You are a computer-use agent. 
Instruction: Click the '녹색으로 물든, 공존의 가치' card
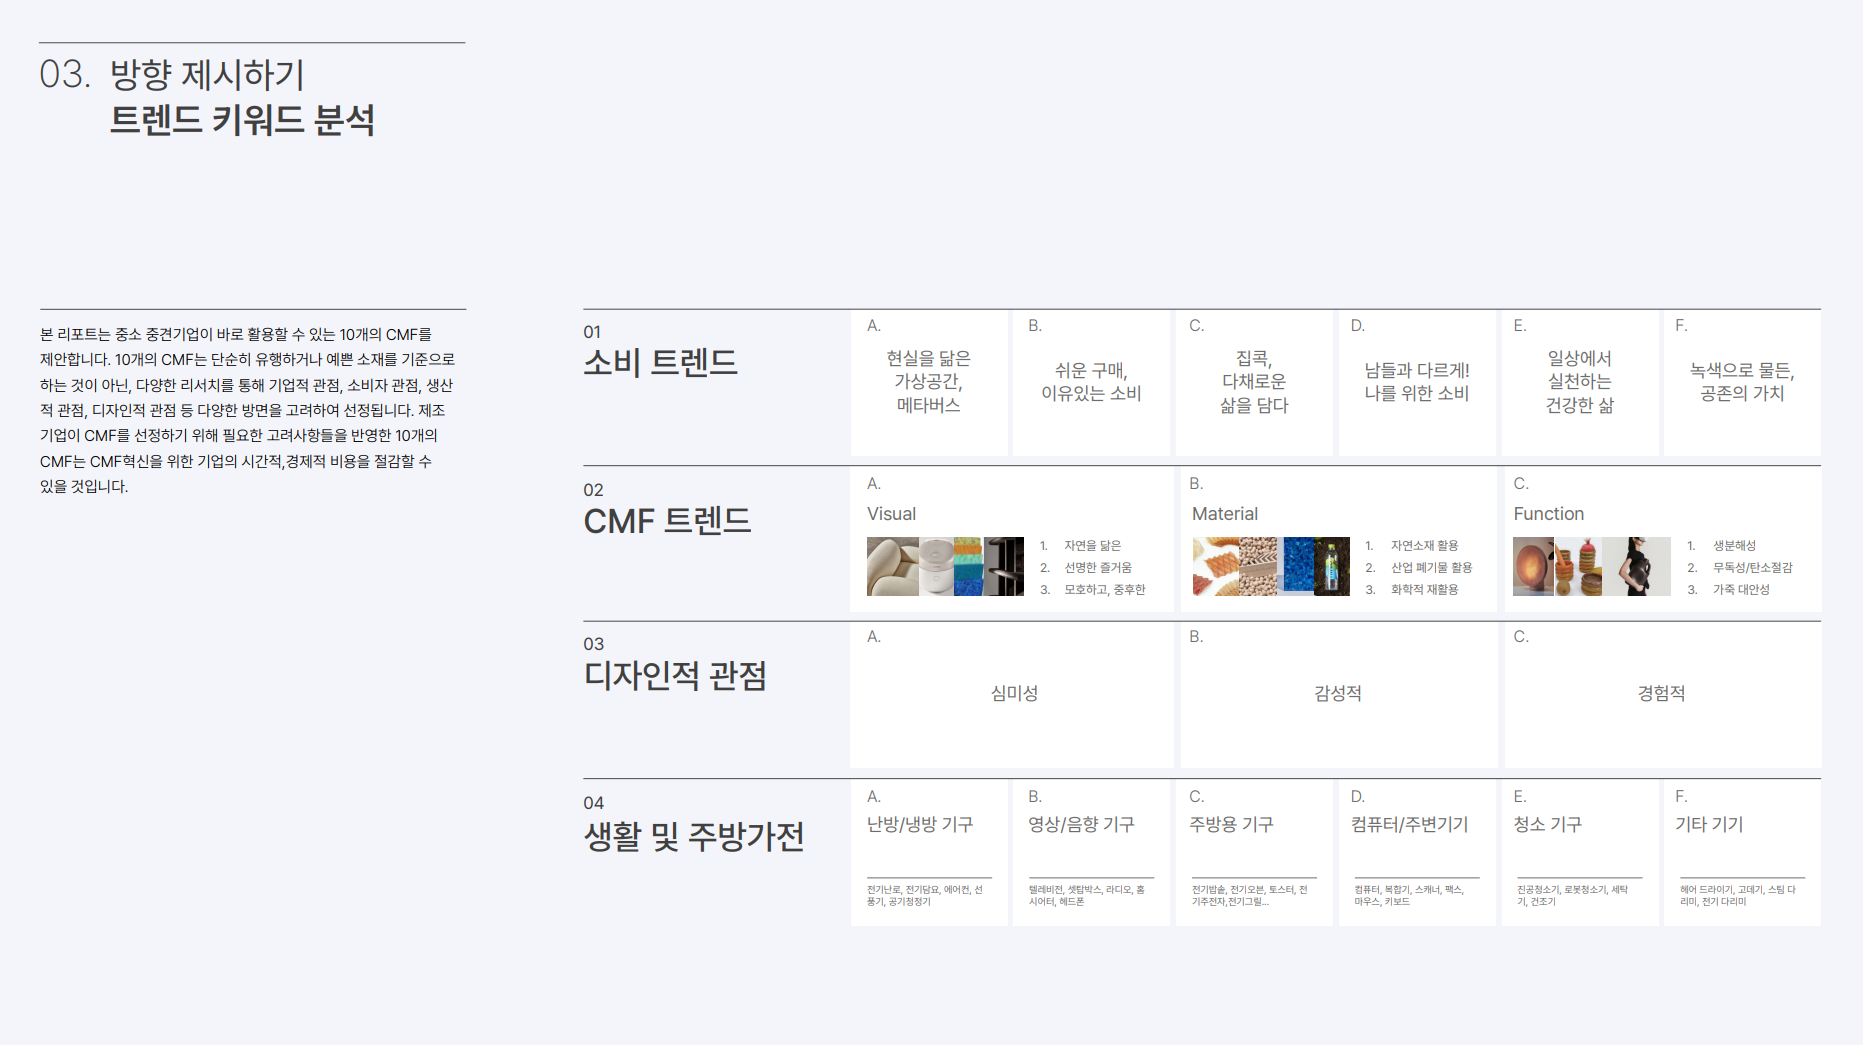pos(1742,382)
